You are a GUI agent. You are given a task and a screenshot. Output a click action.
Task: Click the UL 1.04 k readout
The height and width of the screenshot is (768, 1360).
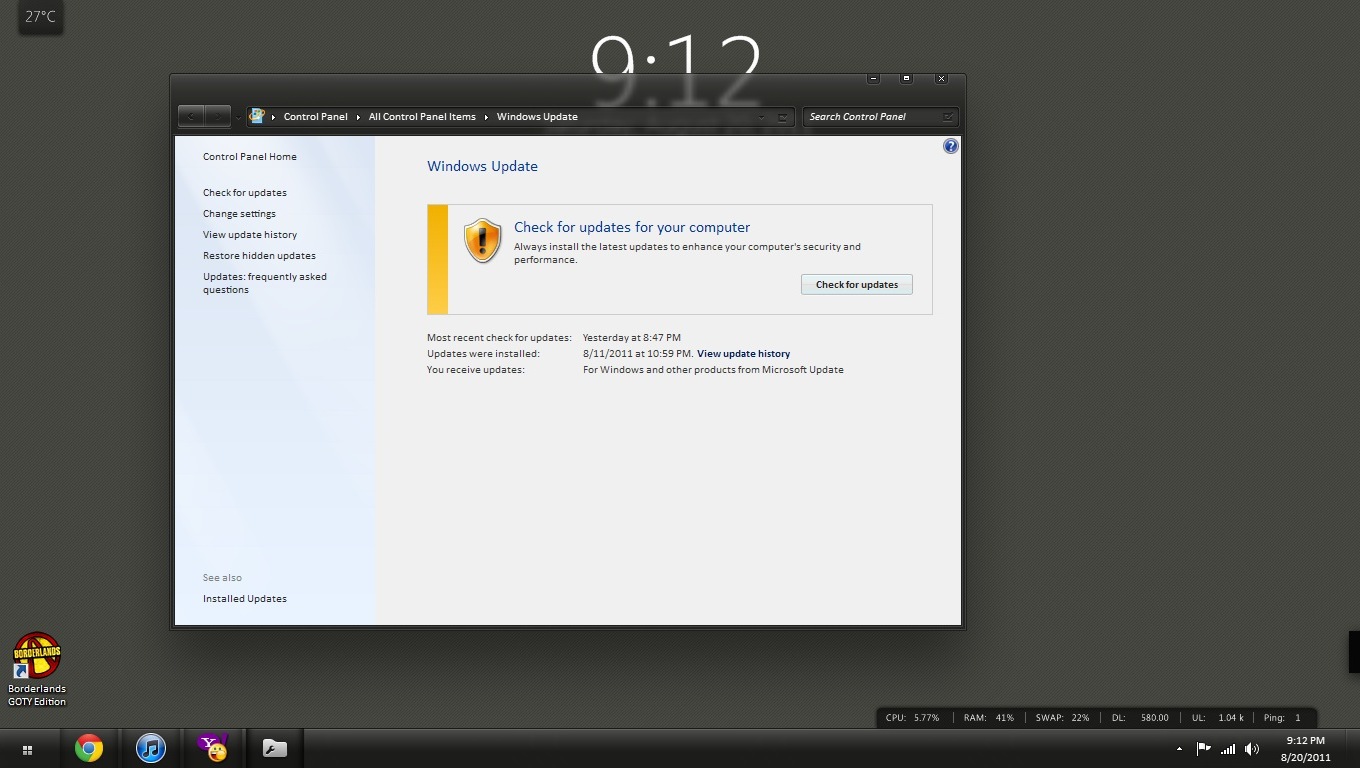point(1217,718)
